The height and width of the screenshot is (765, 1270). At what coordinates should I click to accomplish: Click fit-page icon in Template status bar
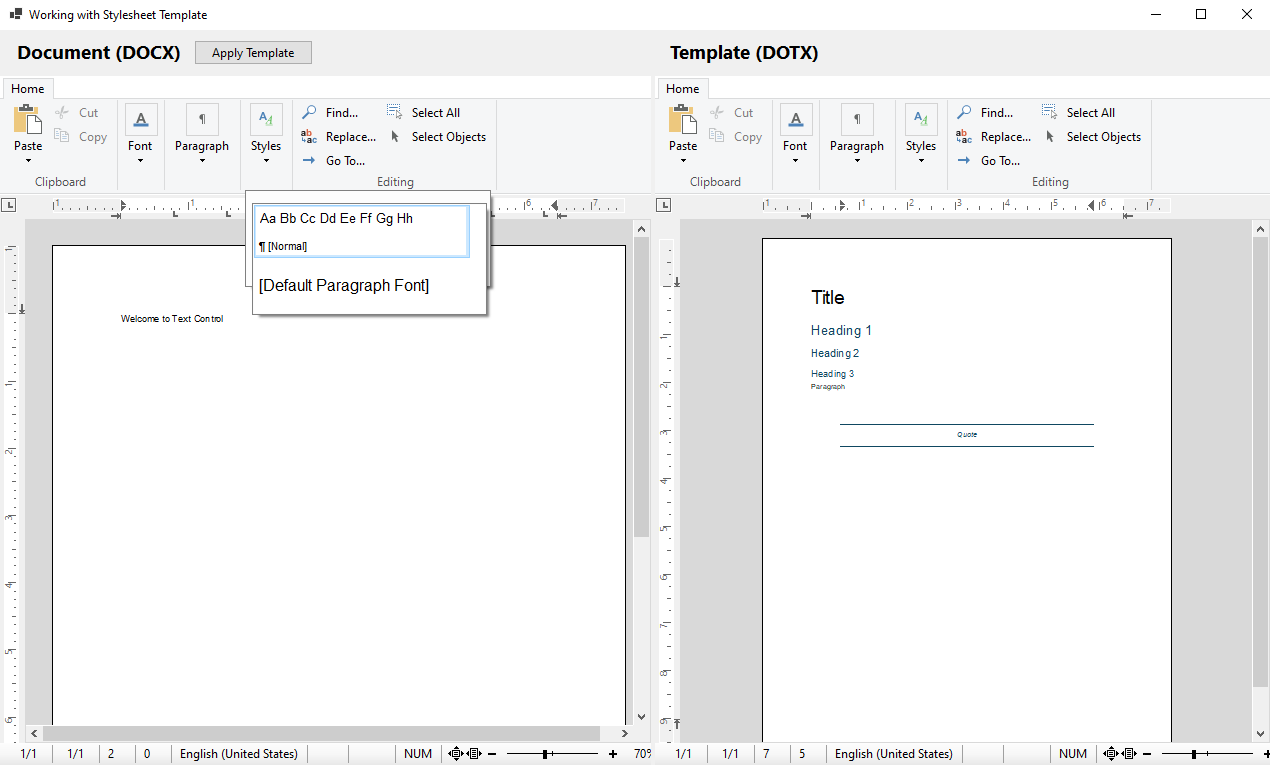pos(1111,754)
